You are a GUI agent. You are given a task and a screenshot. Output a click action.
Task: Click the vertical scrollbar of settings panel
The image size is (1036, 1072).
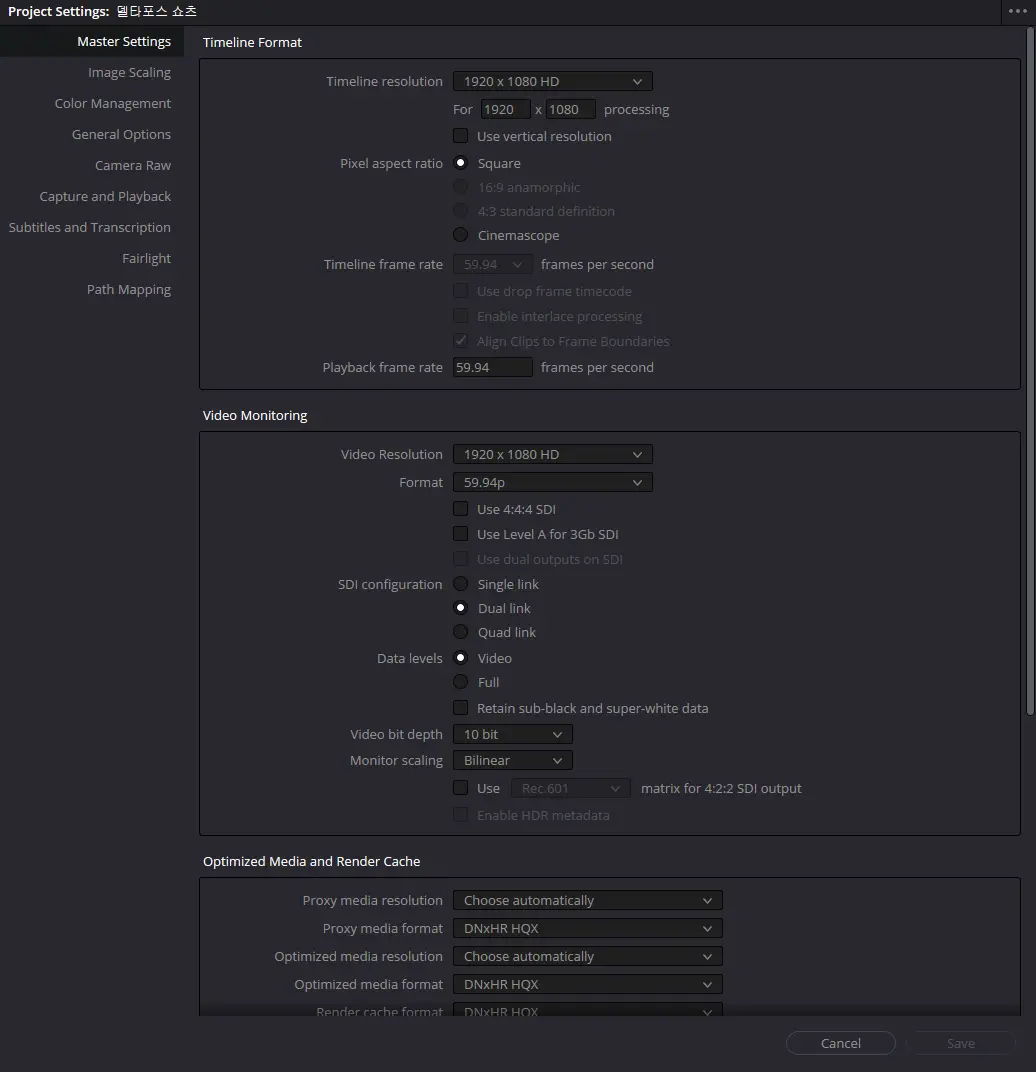pyautogui.click(x=1030, y=371)
